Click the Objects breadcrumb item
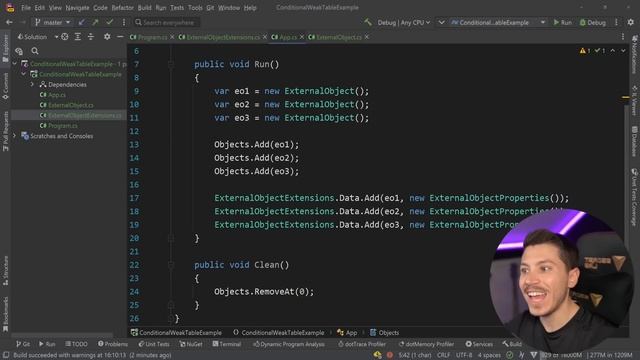 384,333
